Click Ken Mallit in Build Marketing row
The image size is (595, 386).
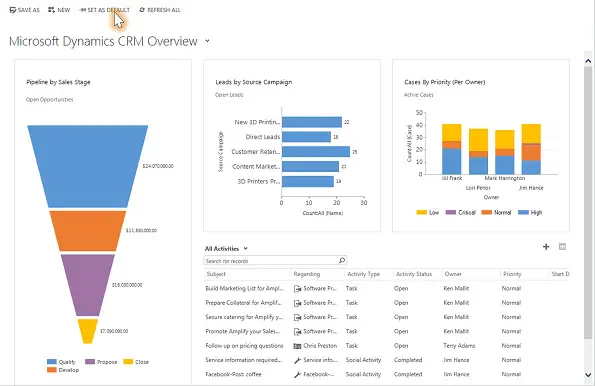[456, 288]
